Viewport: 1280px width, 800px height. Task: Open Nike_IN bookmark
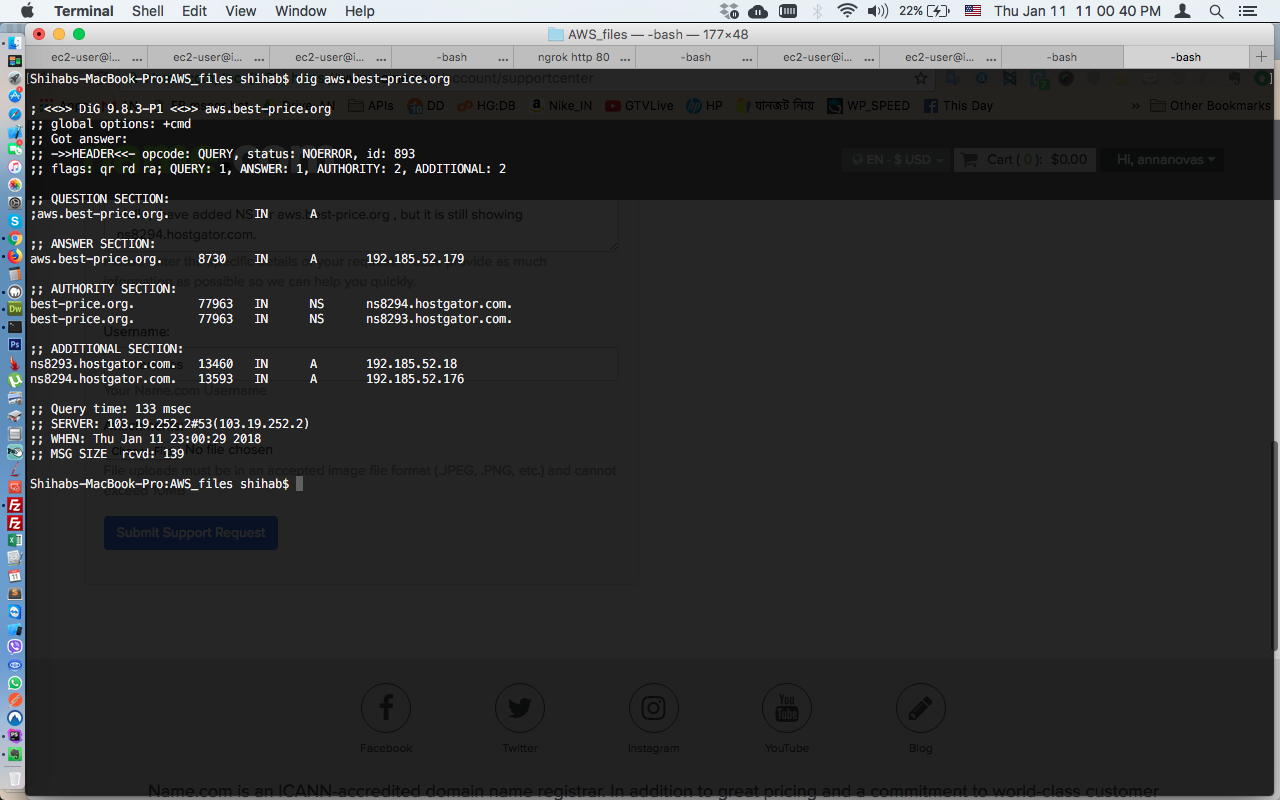pos(561,105)
